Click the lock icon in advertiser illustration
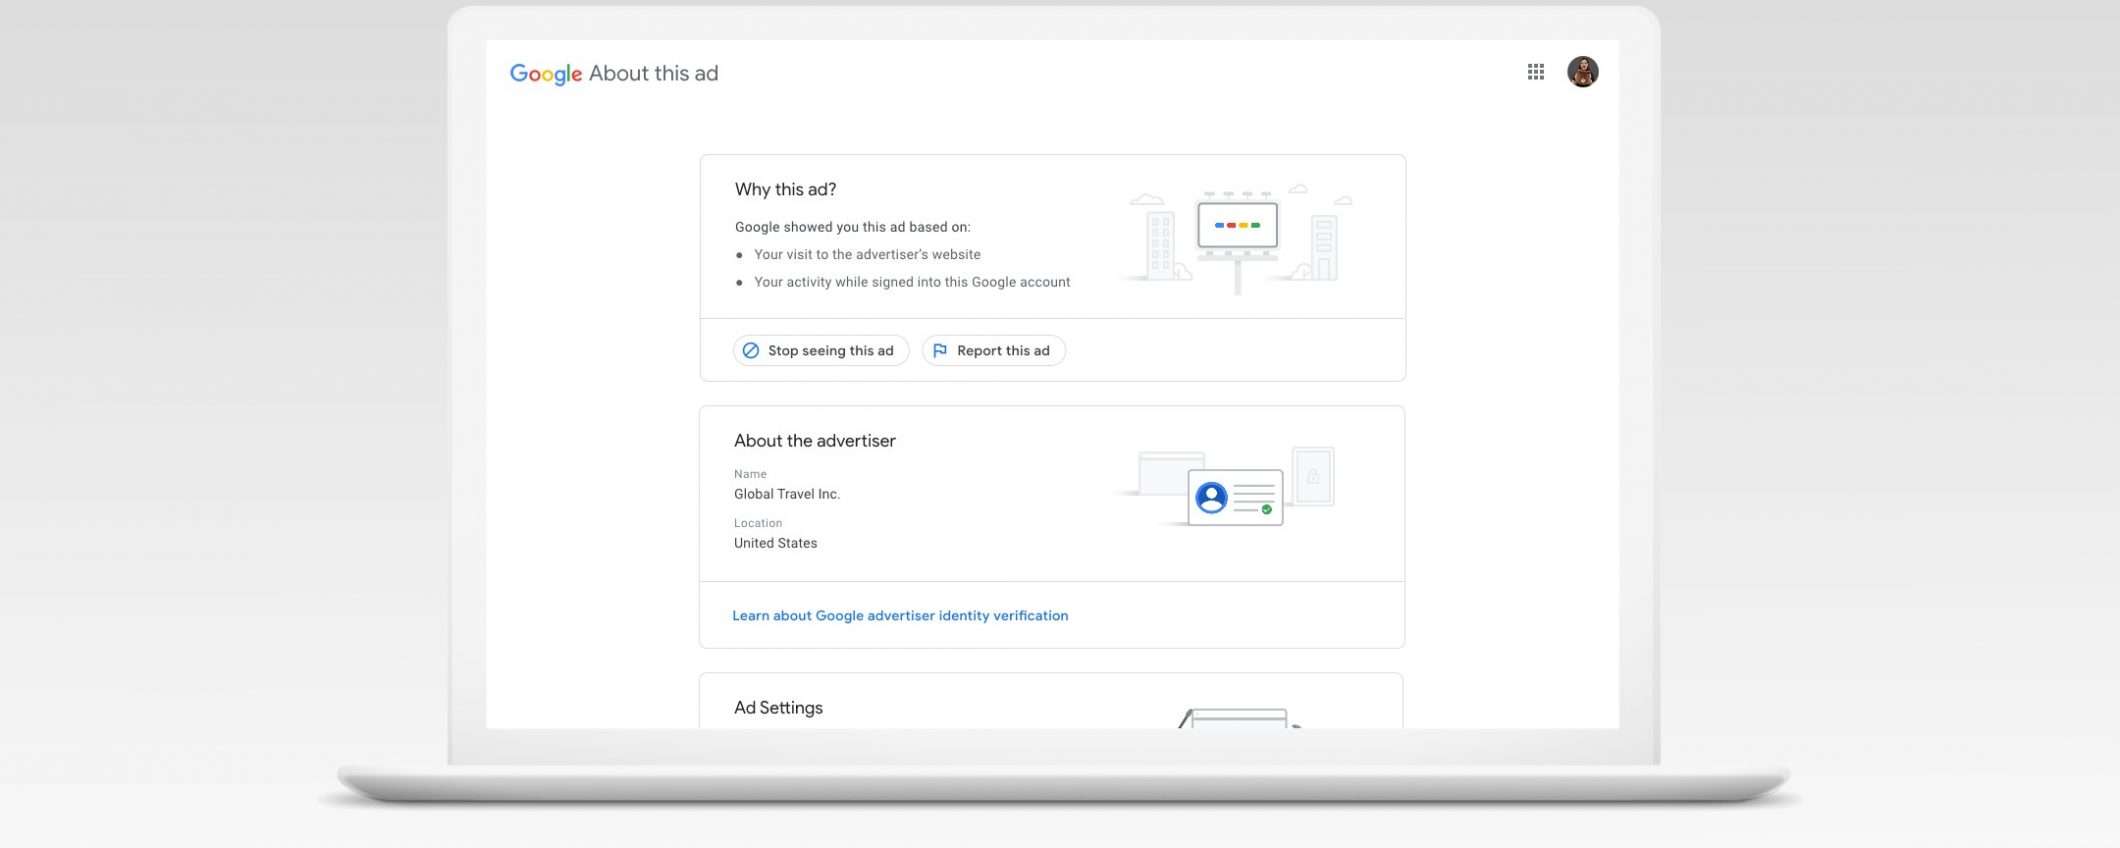 (1313, 476)
